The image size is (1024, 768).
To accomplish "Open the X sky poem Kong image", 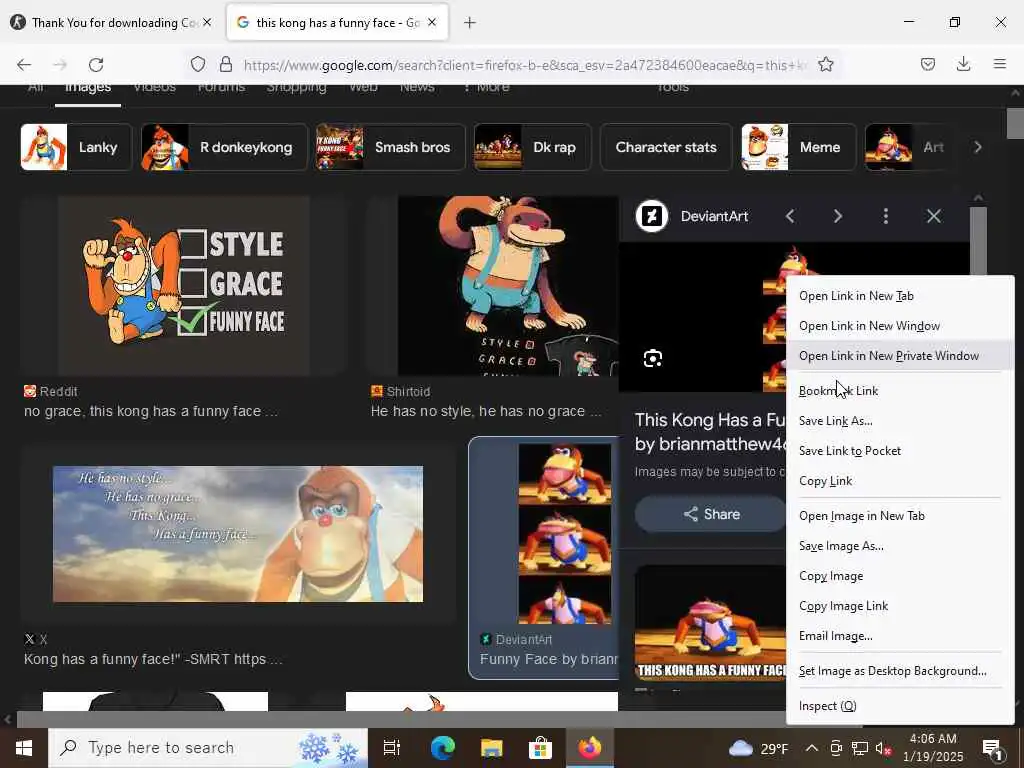I will 238,534.
